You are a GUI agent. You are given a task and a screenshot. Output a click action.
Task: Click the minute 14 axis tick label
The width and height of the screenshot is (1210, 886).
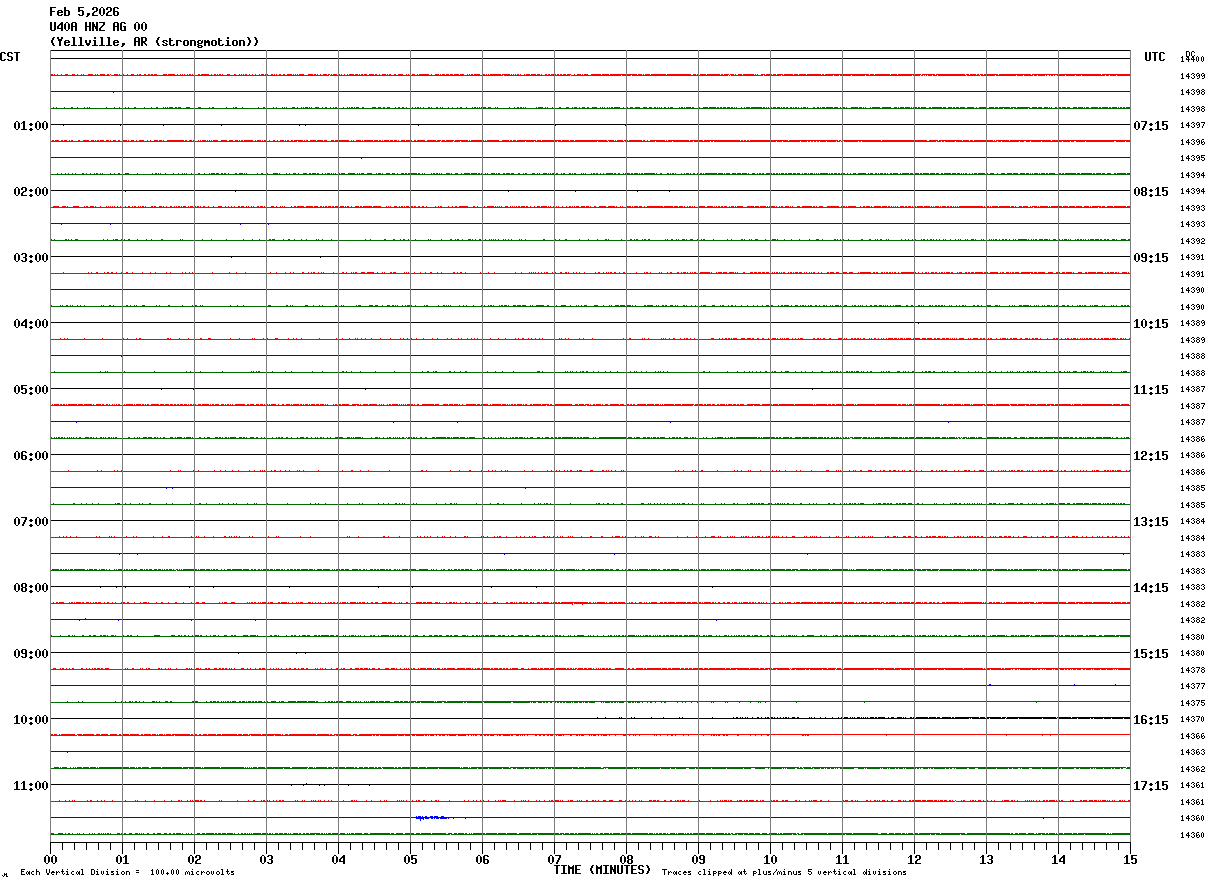[1059, 860]
